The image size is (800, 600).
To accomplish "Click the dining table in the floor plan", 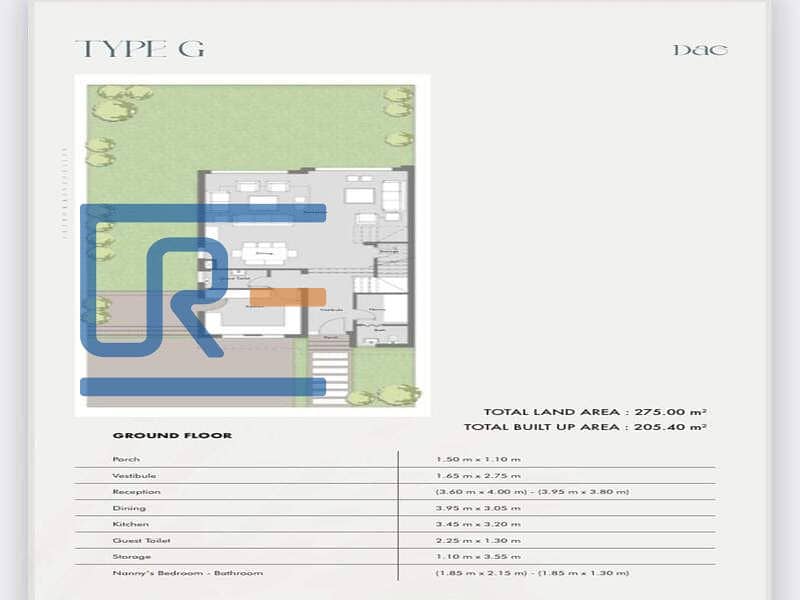I will click(x=263, y=253).
